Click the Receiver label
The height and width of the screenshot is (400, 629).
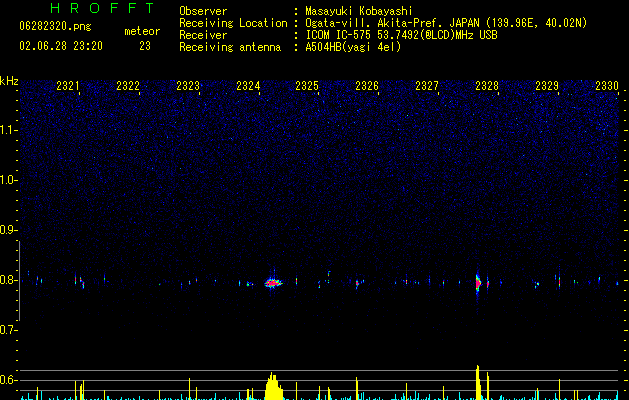click(203, 35)
